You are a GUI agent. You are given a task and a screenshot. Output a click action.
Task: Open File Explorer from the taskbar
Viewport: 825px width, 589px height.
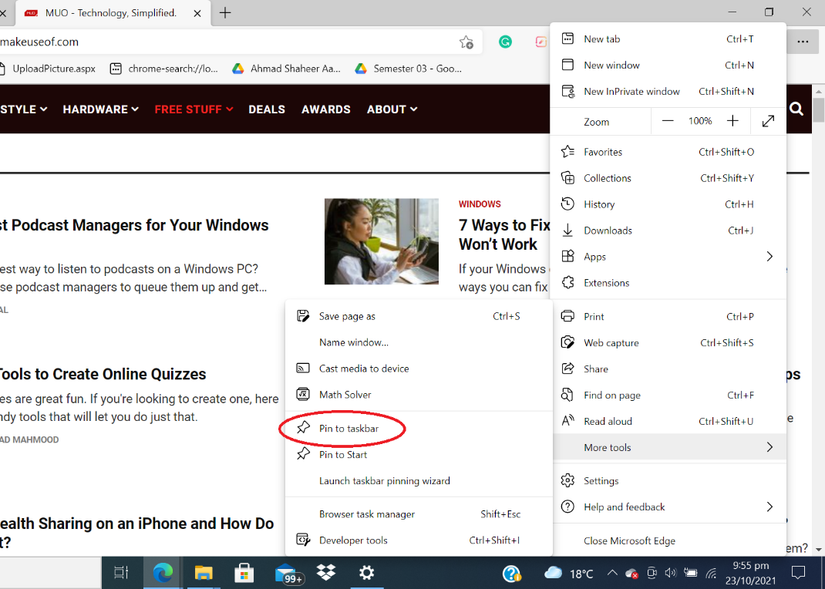click(203, 573)
